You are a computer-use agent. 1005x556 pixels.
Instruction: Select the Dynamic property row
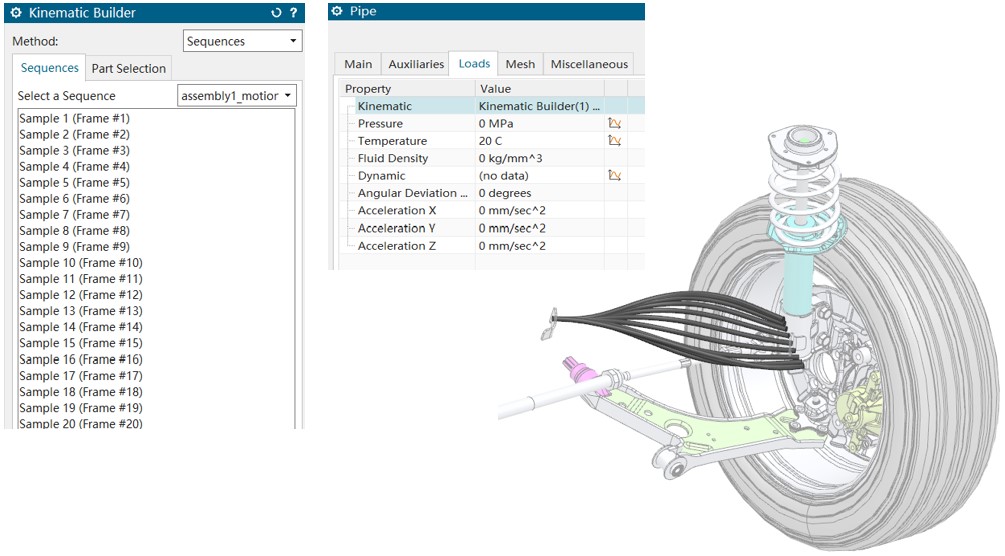(492, 175)
